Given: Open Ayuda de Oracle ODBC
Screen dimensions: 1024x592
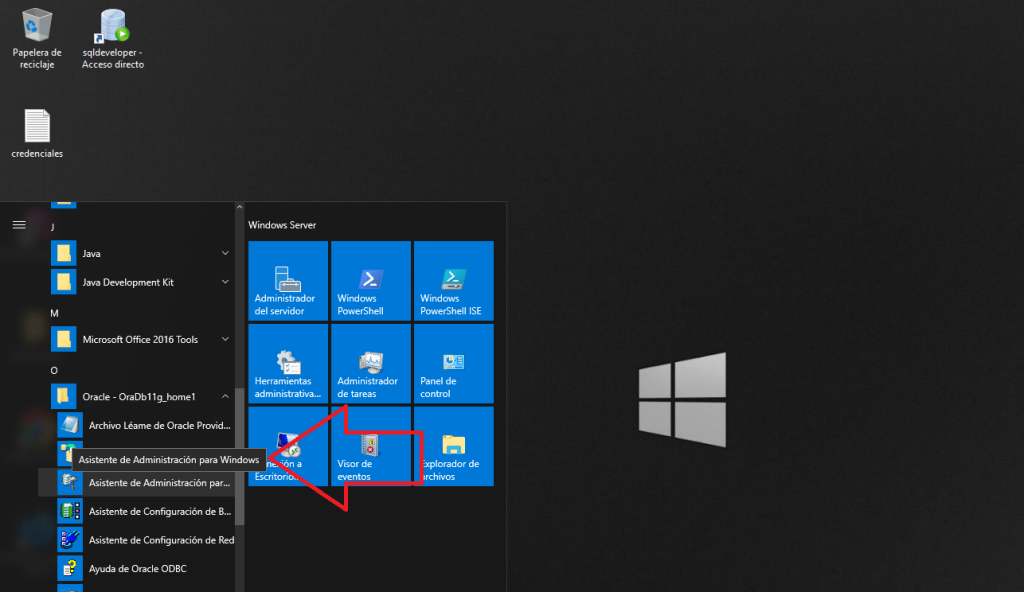Looking at the screenshot, I should click(x=140, y=569).
